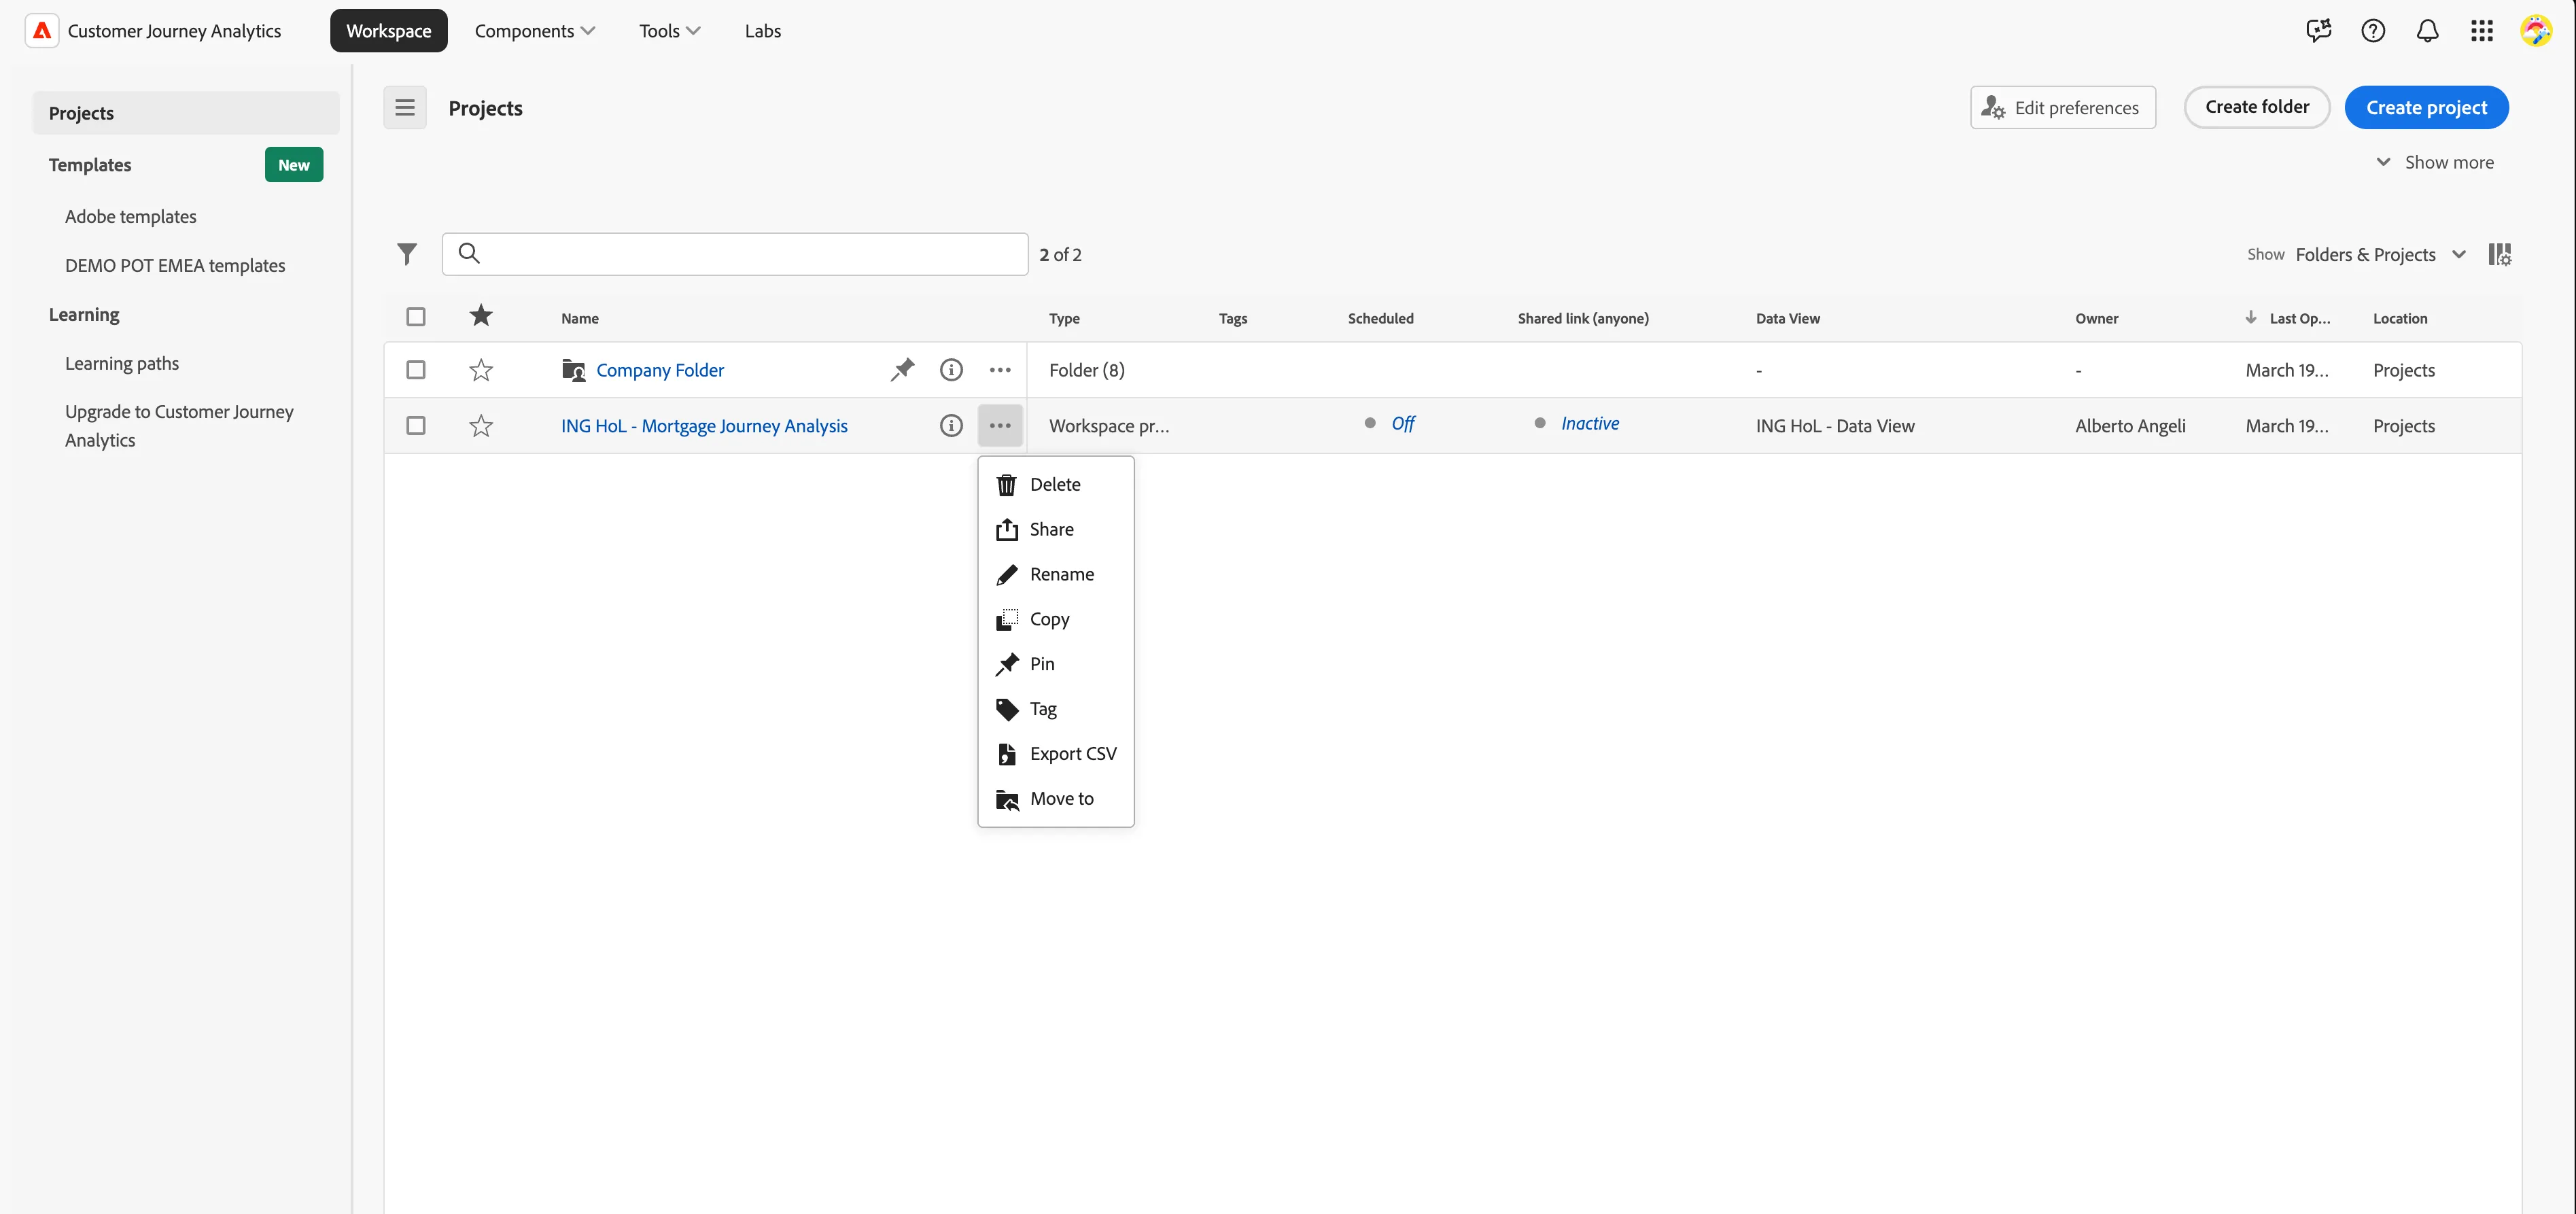Focus the projects search field
This screenshot has height=1214, width=2576.
tap(735, 254)
